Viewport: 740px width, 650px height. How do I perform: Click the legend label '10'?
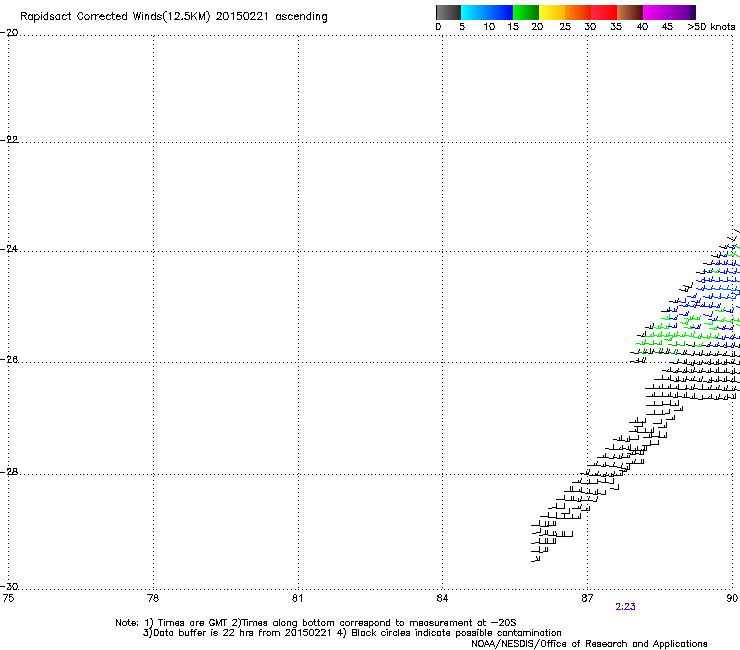coord(489,27)
